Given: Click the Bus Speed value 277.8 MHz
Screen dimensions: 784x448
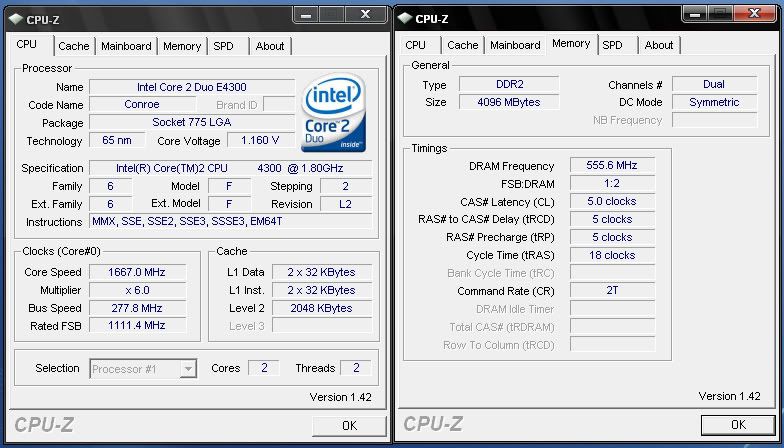Looking at the screenshot, I should 138,308.
